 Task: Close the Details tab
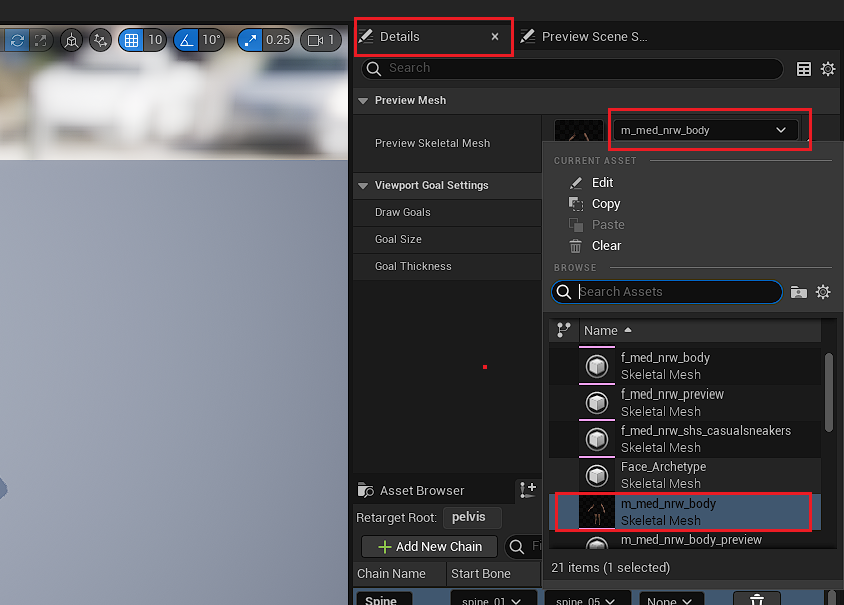[x=495, y=37]
